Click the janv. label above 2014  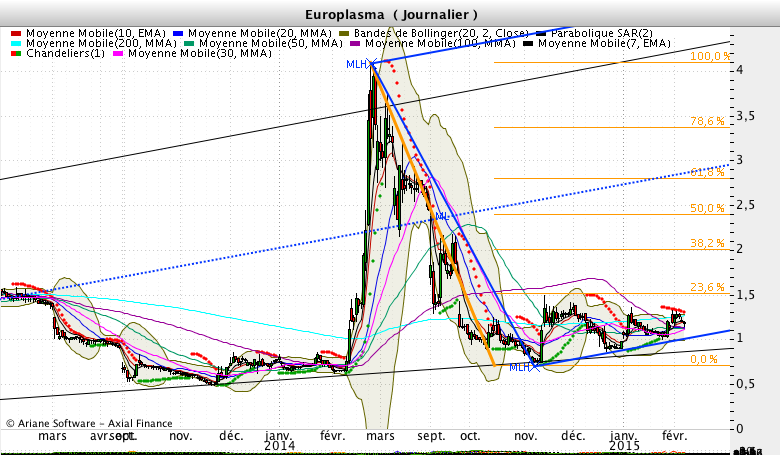pyautogui.click(x=279, y=436)
